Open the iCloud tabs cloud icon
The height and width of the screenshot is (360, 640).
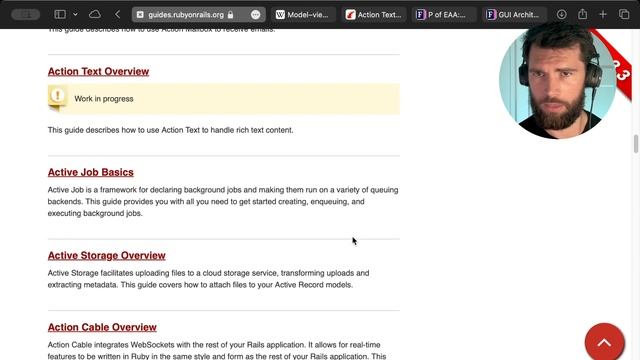95,14
